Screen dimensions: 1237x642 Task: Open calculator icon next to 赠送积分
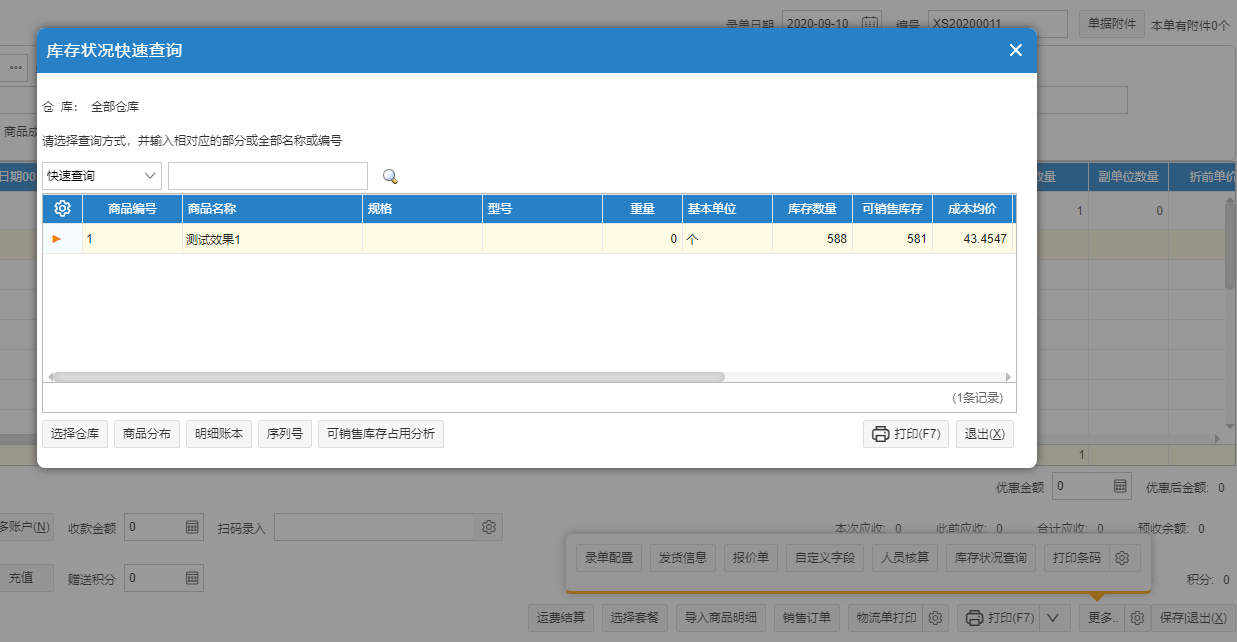pyautogui.click(x=192, y=578)
